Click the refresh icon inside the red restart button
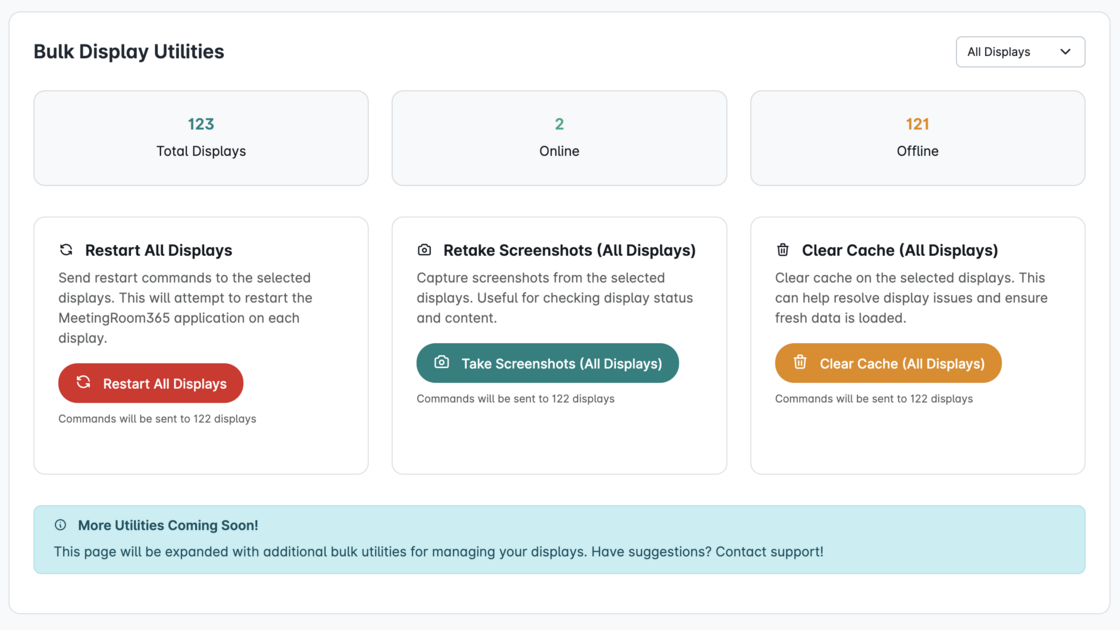Viewport: 1120px width, 630px height. tap(84, 383)
